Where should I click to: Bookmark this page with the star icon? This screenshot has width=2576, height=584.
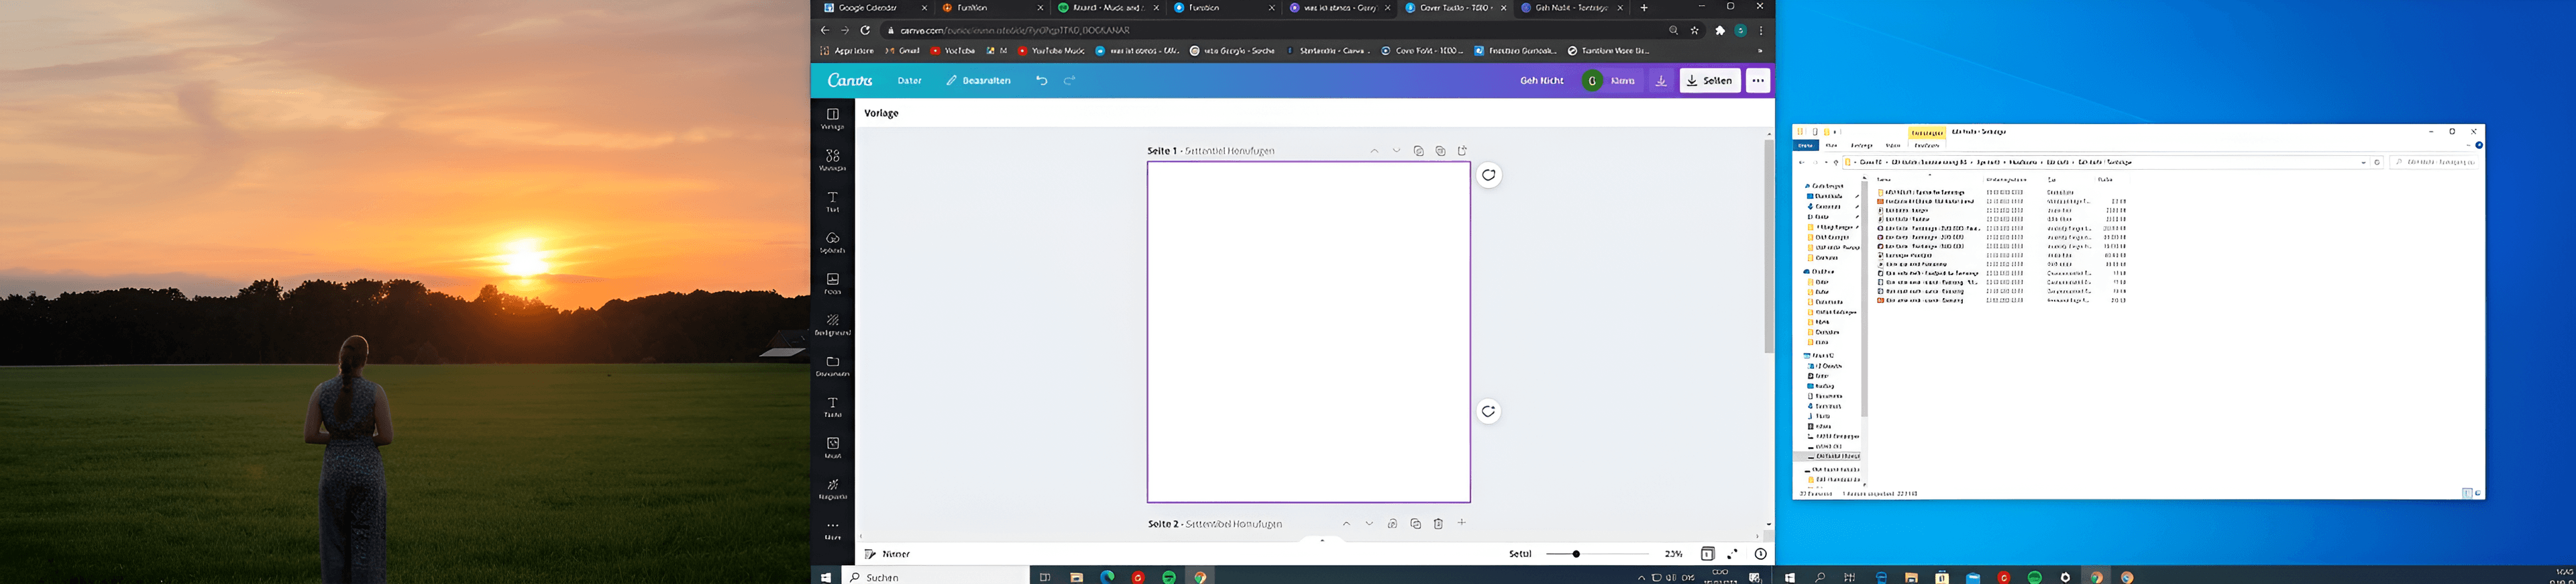point(1695,30)
